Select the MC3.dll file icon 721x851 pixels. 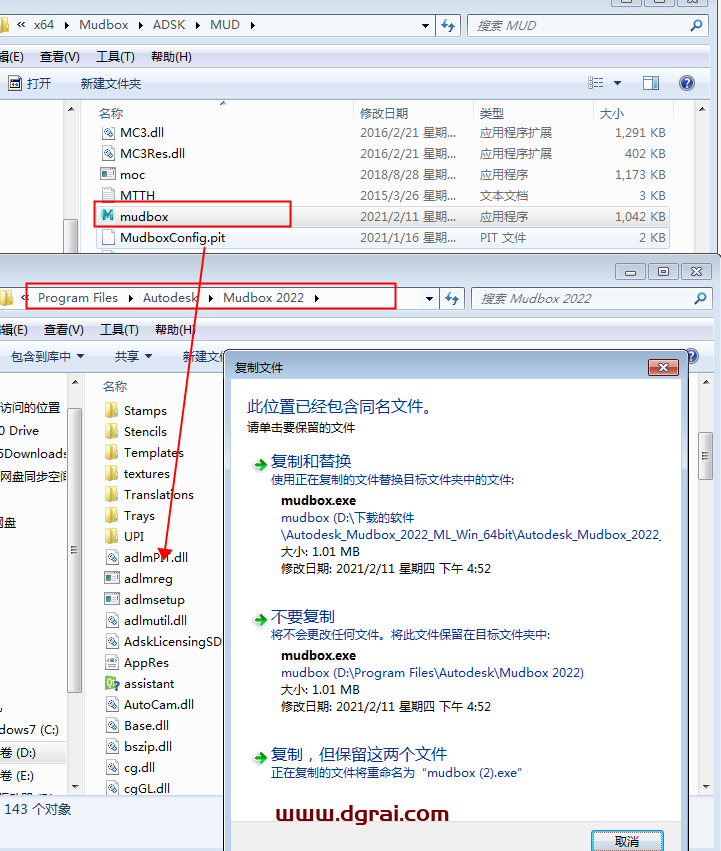point(109,132)
